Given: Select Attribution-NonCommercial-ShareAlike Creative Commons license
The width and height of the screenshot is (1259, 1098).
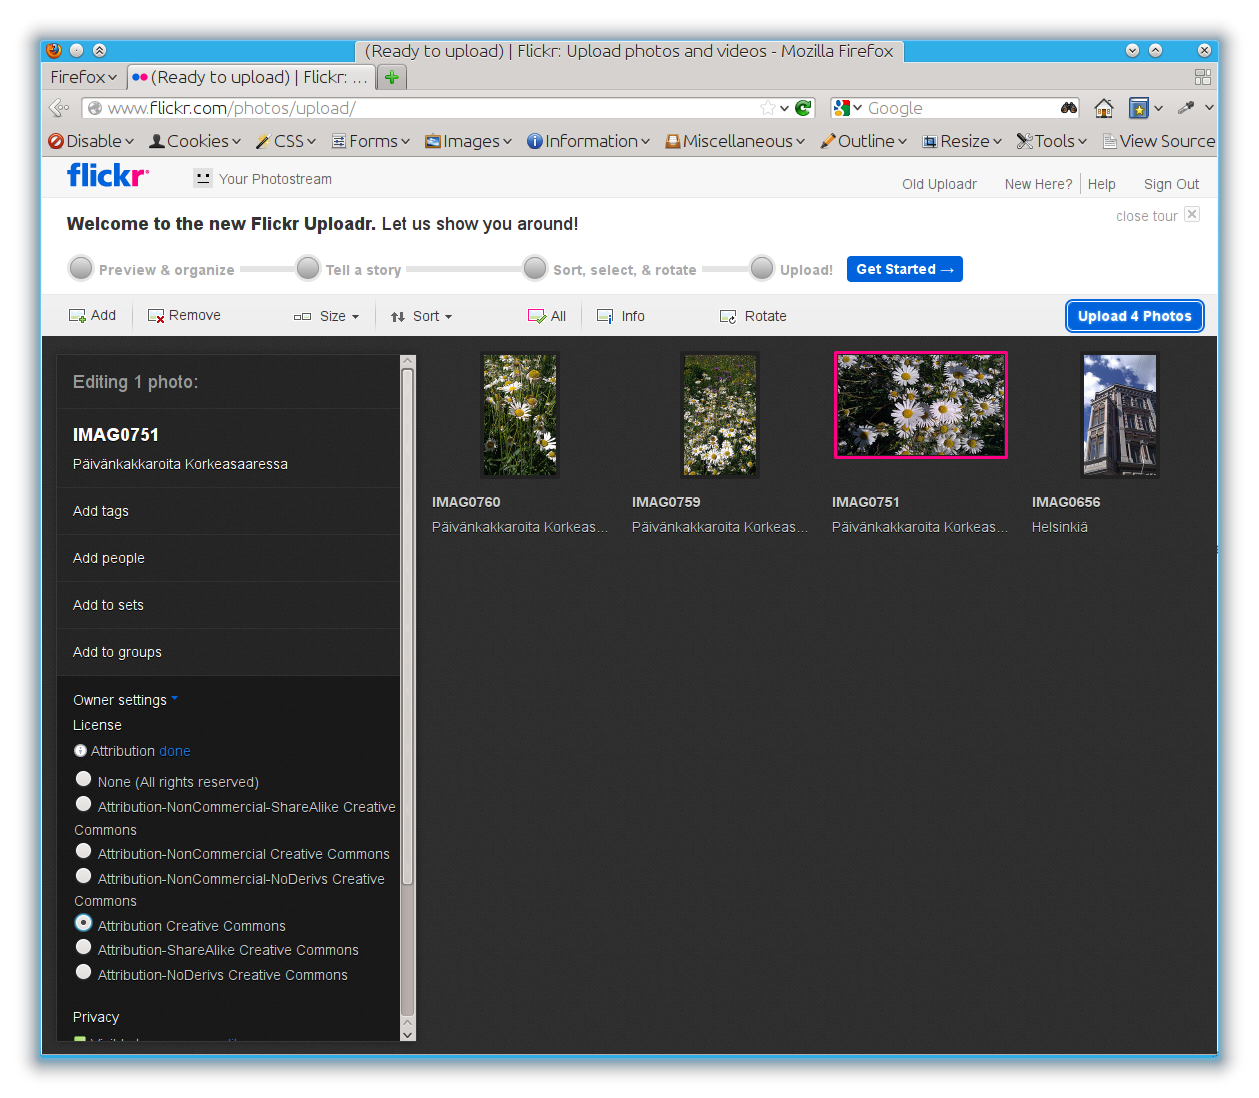Looking at the screenshot, I should 84,804.
